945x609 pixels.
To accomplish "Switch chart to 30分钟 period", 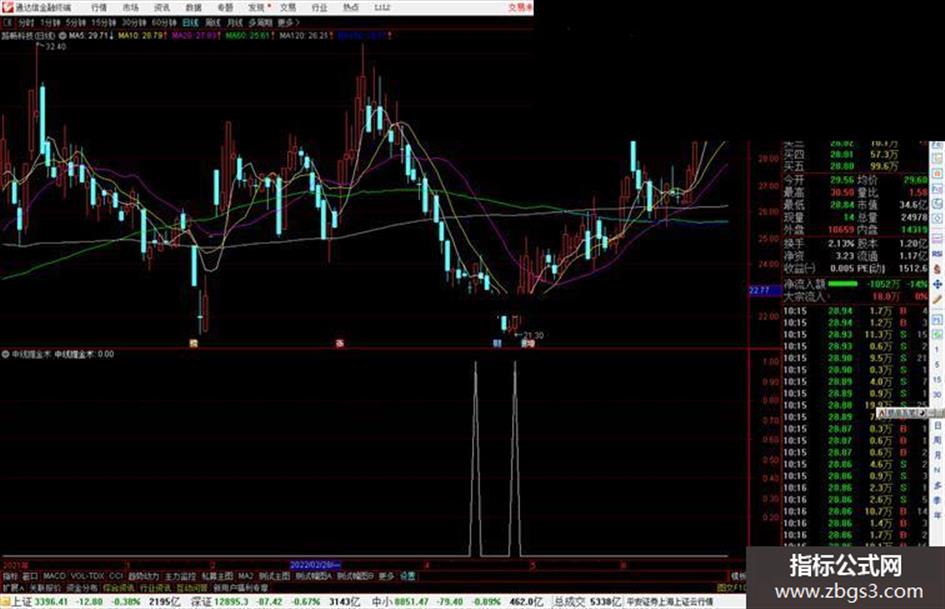I will [134, 22].
